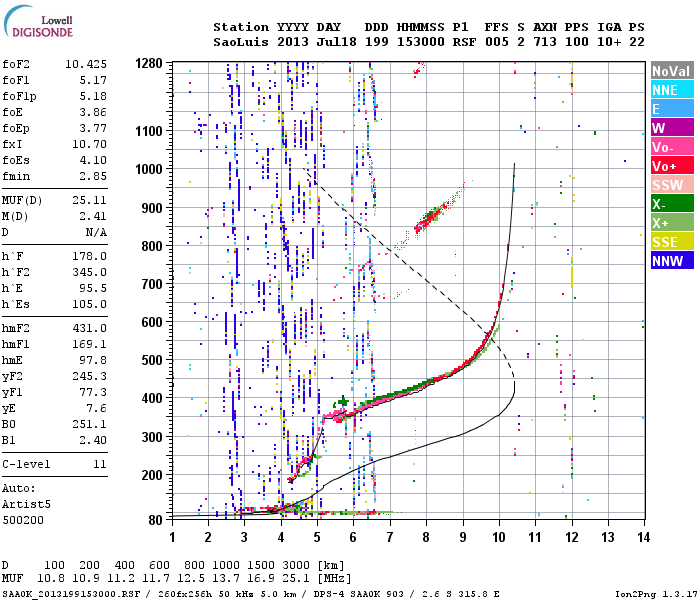Click the 5 MHz frequency axis label

[317, 537]
